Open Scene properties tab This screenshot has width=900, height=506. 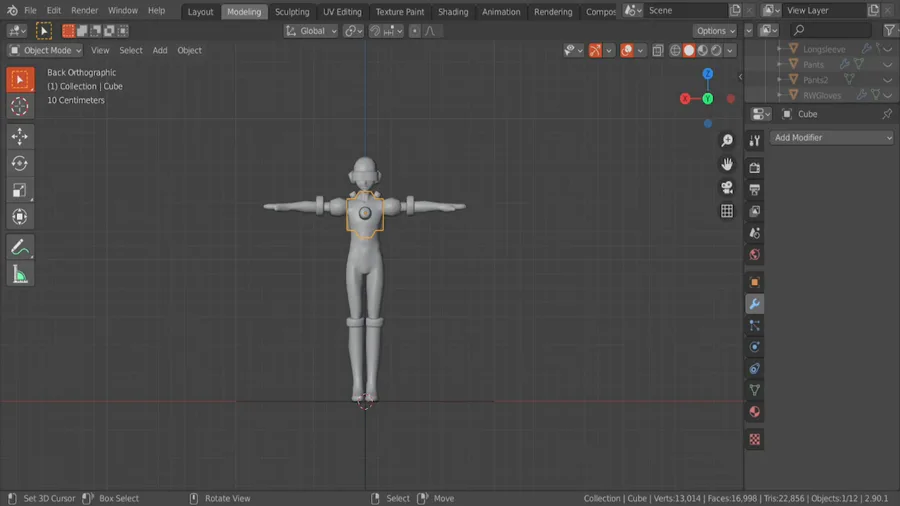pyautogui.click(x=755, y=233)
